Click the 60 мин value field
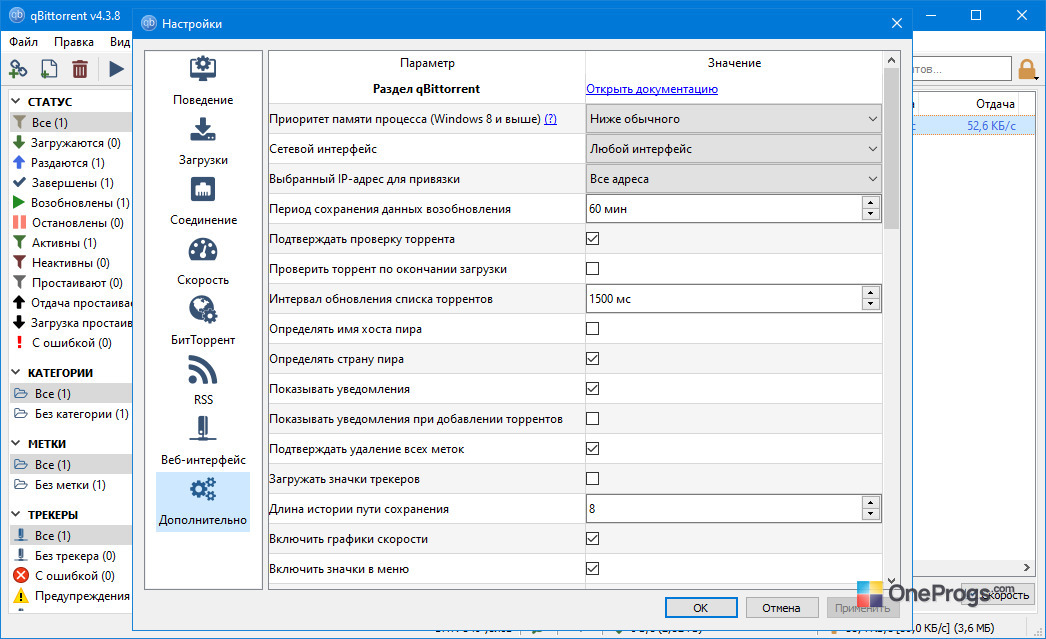This screenshot has width=1046, height=639. coord(724,209)
